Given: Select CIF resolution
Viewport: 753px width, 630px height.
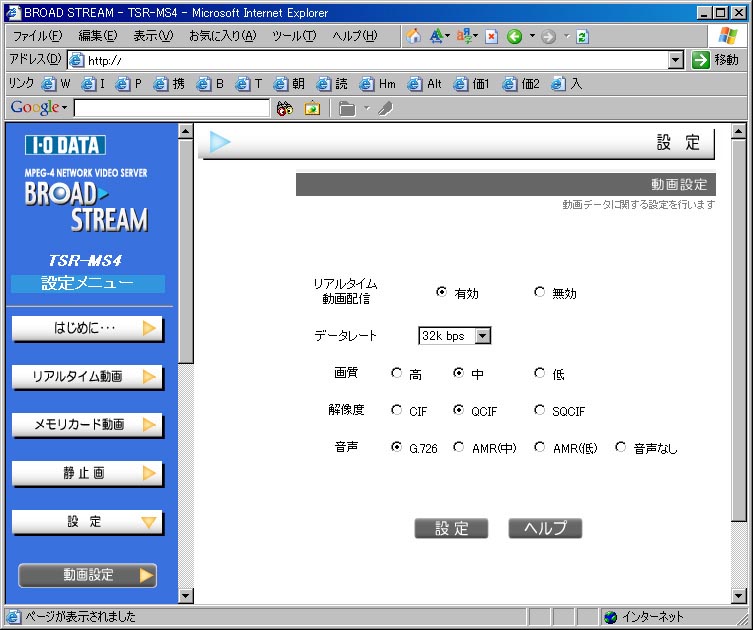Looking at the screenshot, I should (x=396, y=410).
